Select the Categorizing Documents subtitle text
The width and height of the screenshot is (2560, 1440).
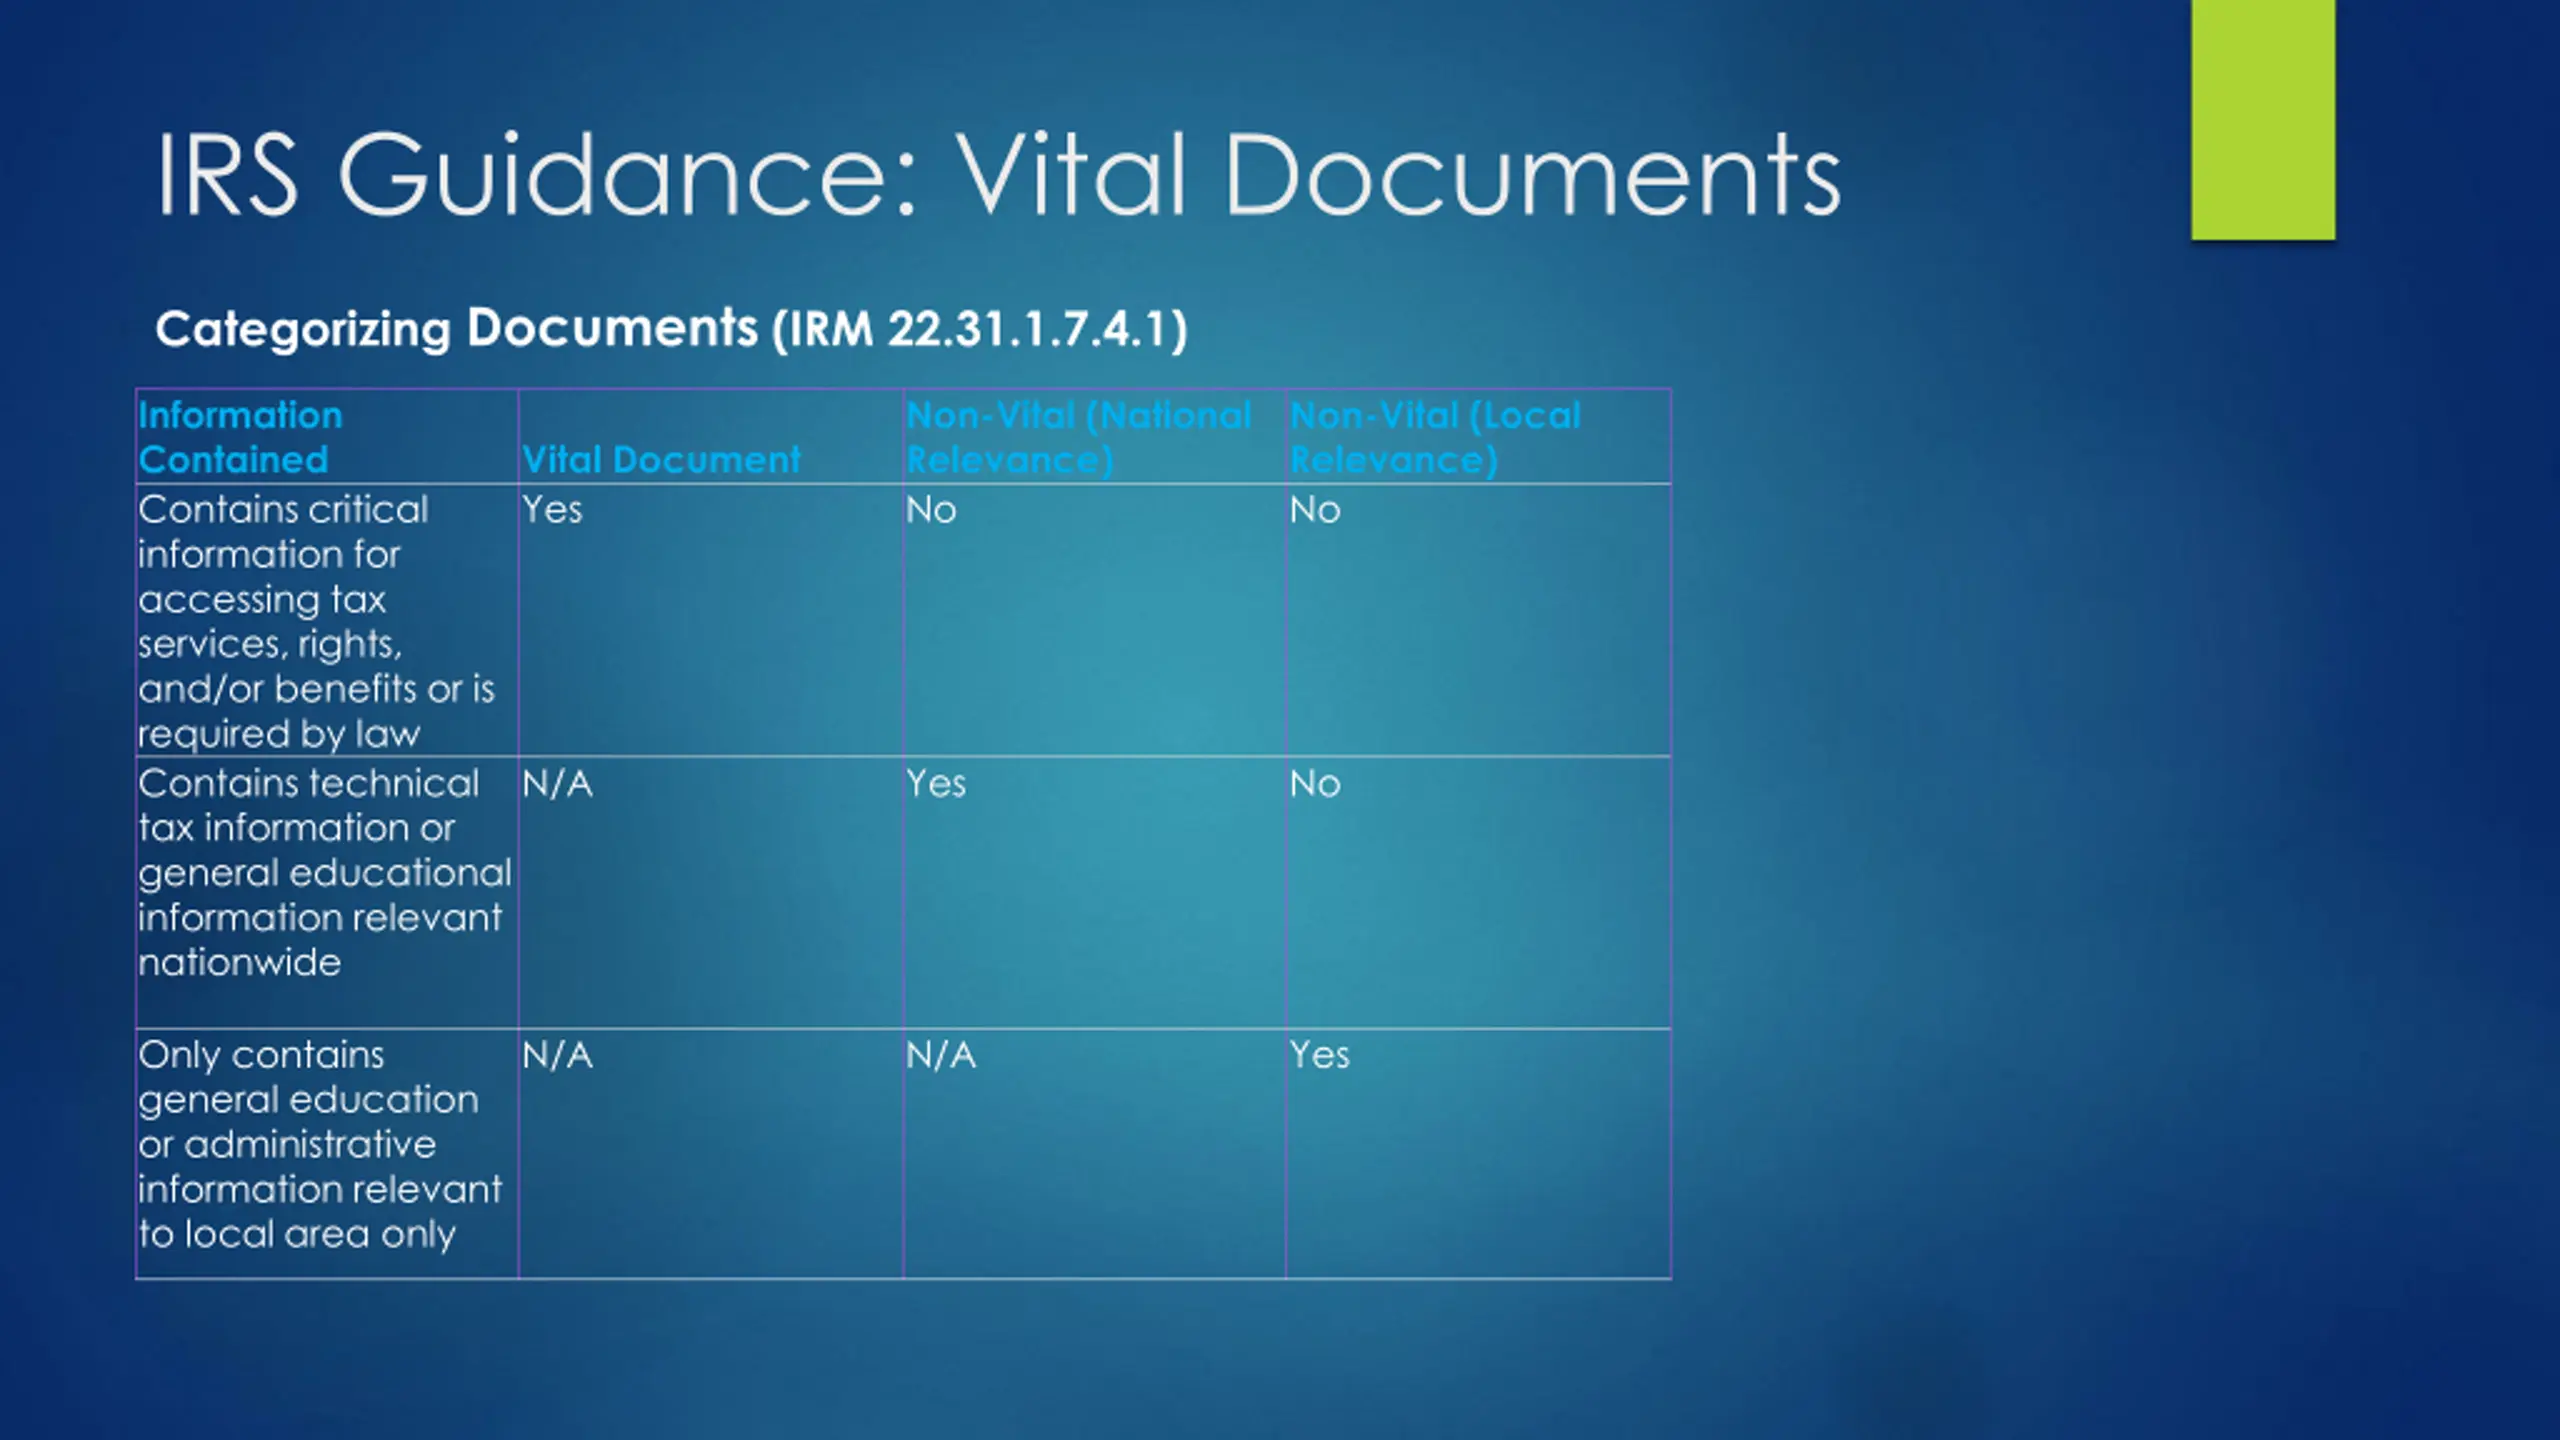(456, 329)
